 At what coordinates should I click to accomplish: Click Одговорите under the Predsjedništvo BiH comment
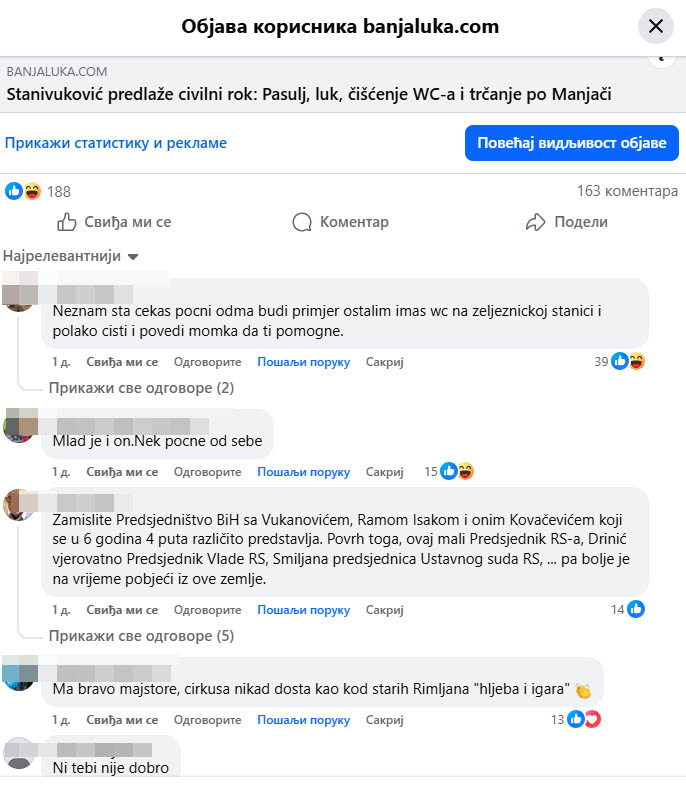click(x=208, y=610)
